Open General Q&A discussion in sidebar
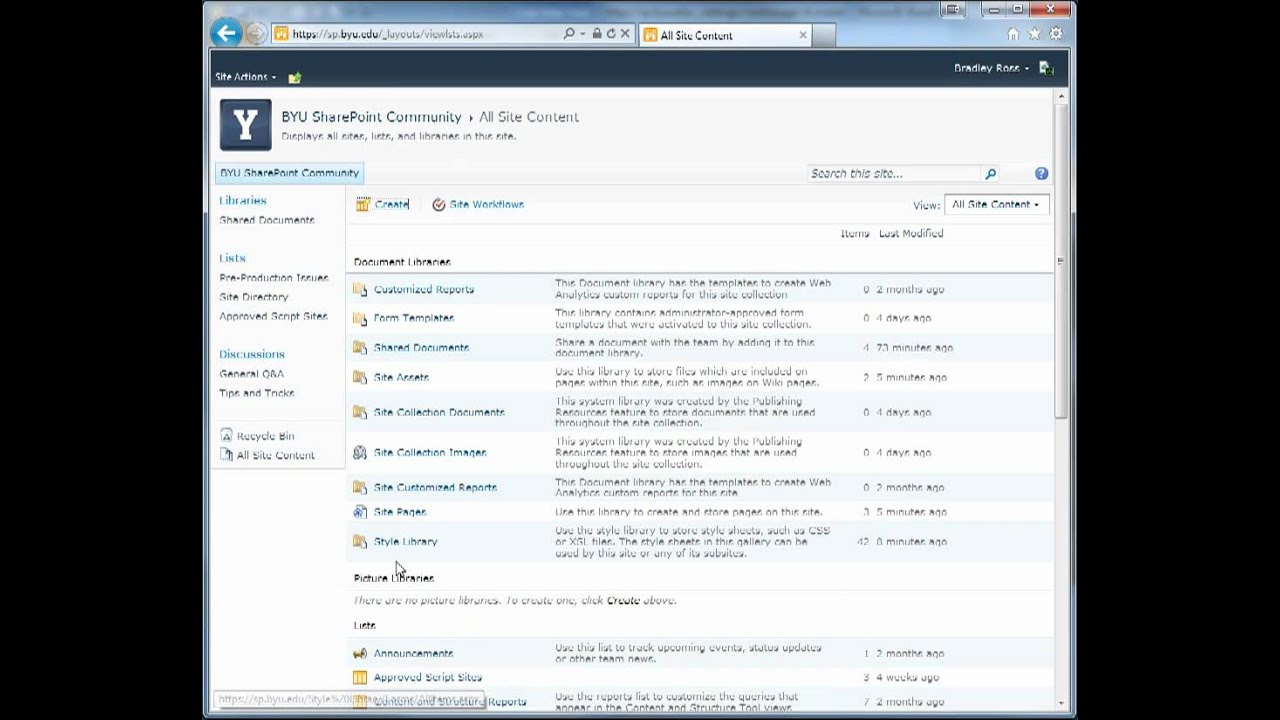The height and width of the screenshot is (720, 1280). coord(252,374)
